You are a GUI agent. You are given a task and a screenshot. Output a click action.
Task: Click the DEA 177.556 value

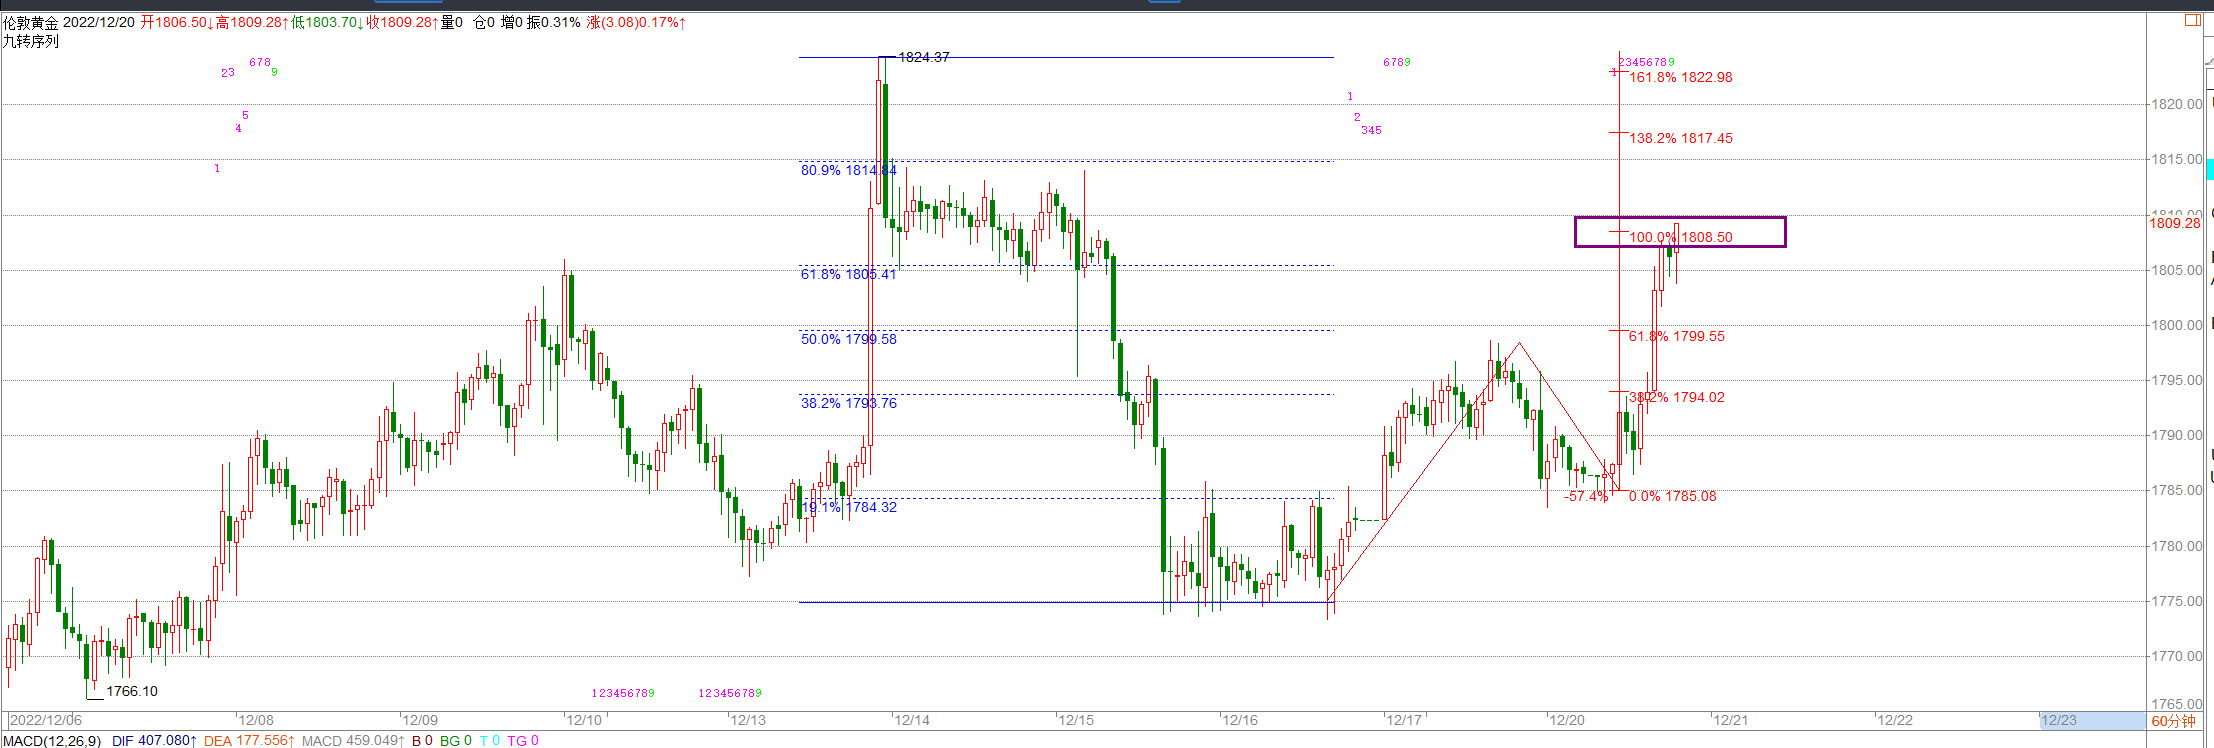(x=249, y=741)
